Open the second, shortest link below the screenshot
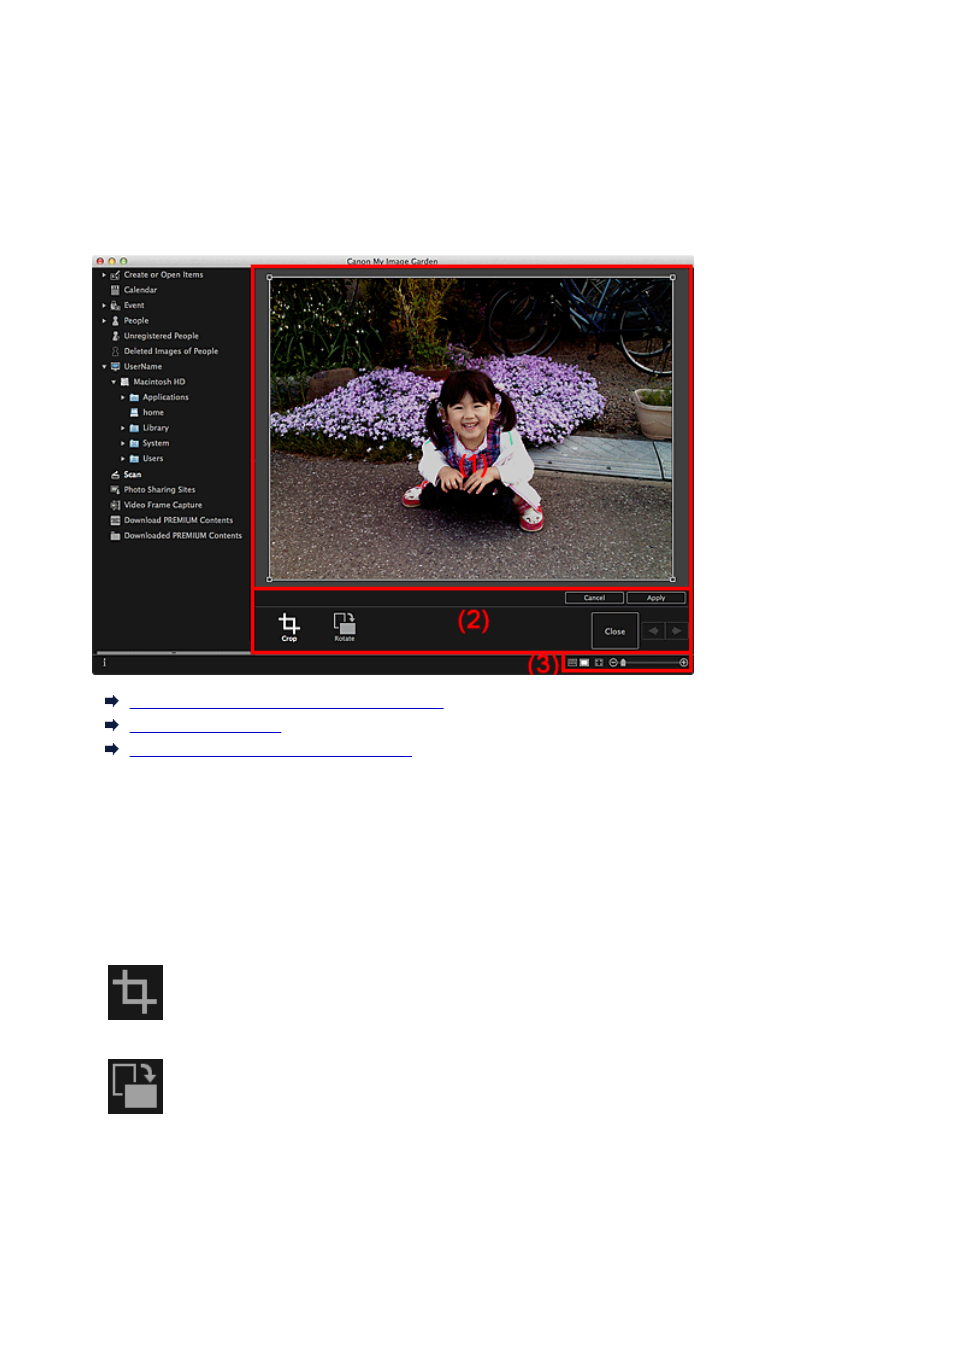954x1350 pixels. tap(205, 726)
